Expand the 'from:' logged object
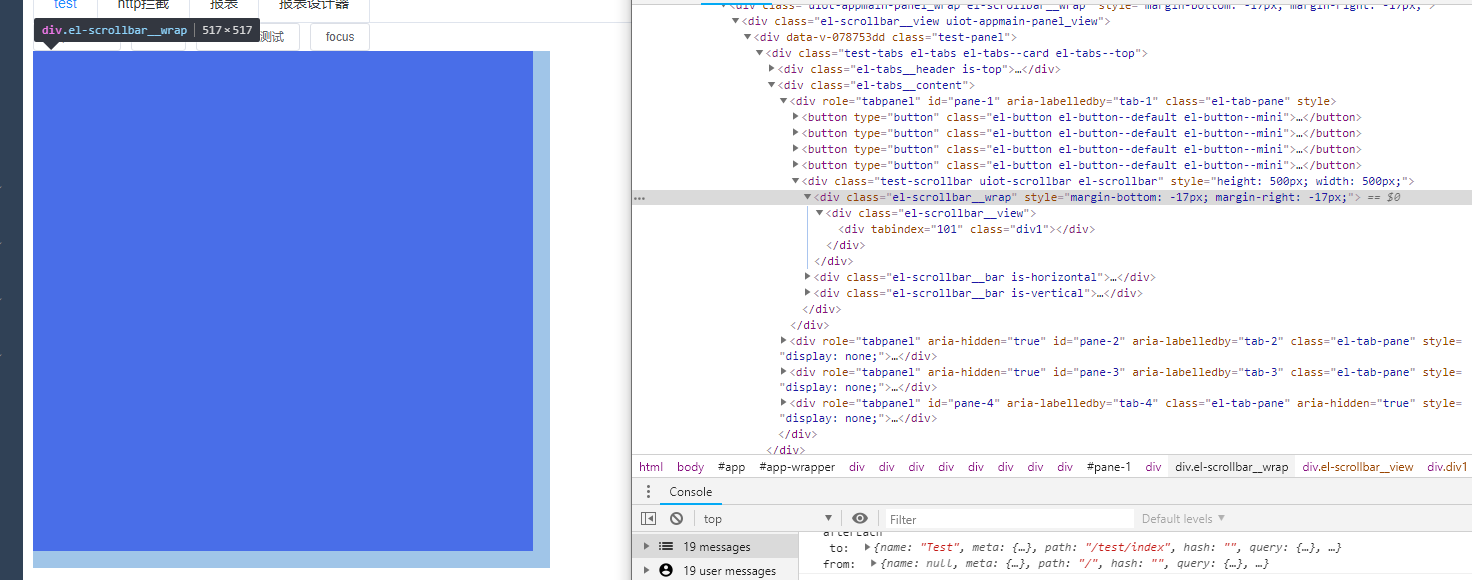Viewport: 1472px width, 580px height. (874, 563)
